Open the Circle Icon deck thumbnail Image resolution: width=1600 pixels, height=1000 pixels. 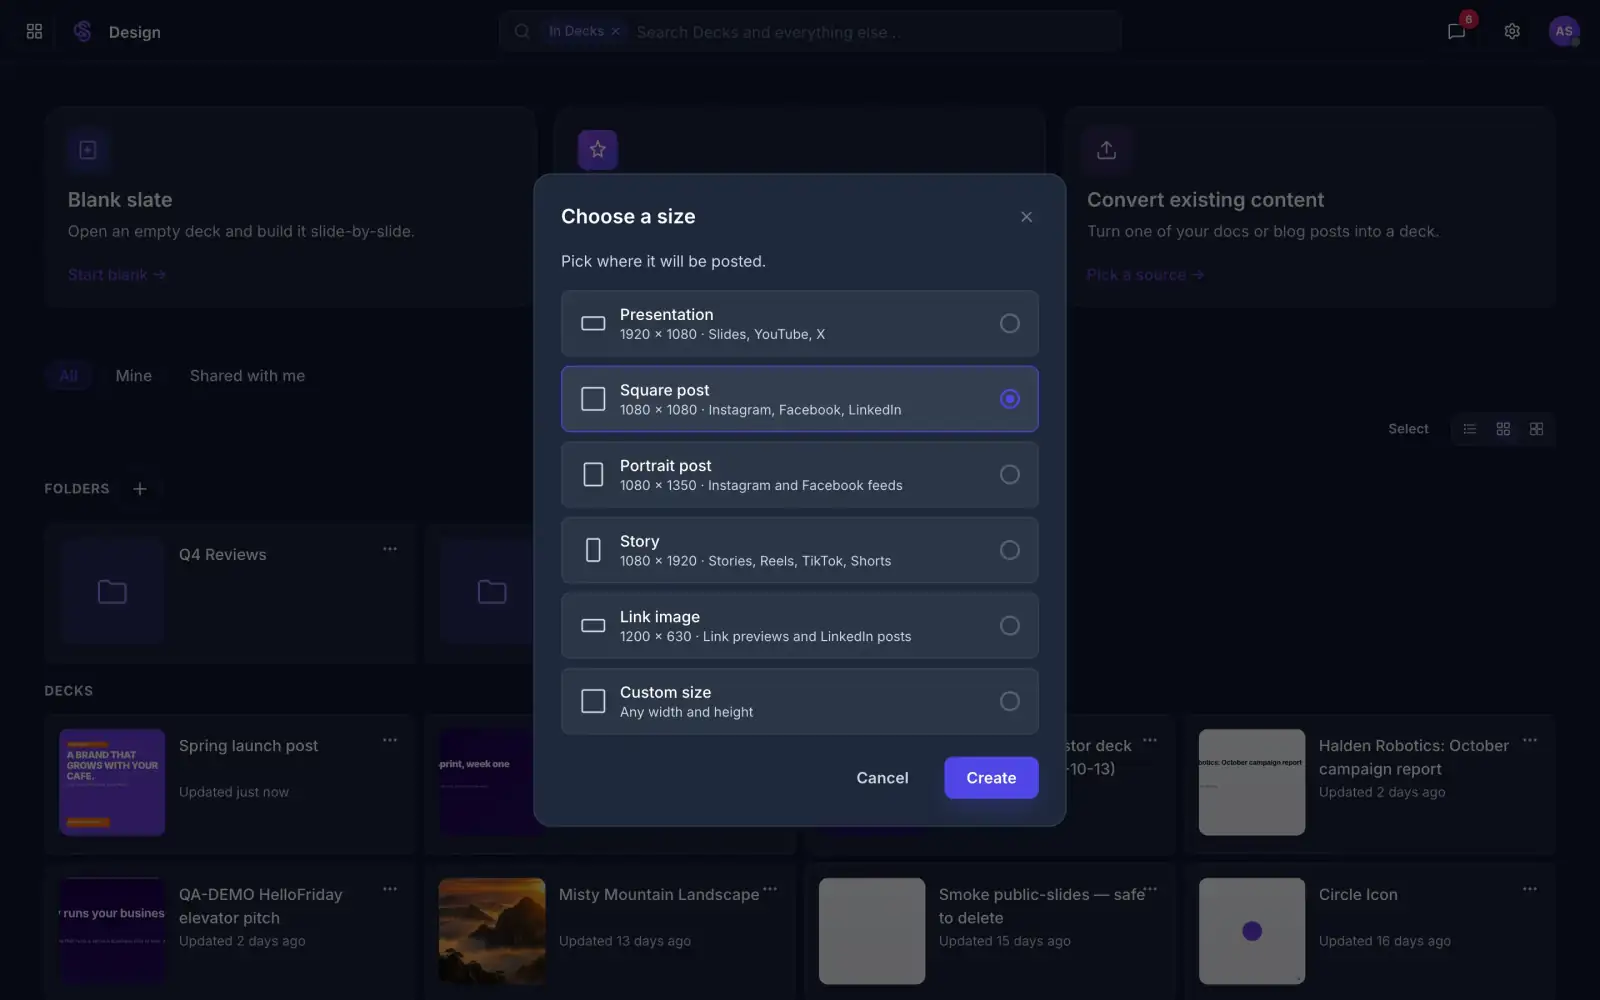click(x=1252, y=931)
